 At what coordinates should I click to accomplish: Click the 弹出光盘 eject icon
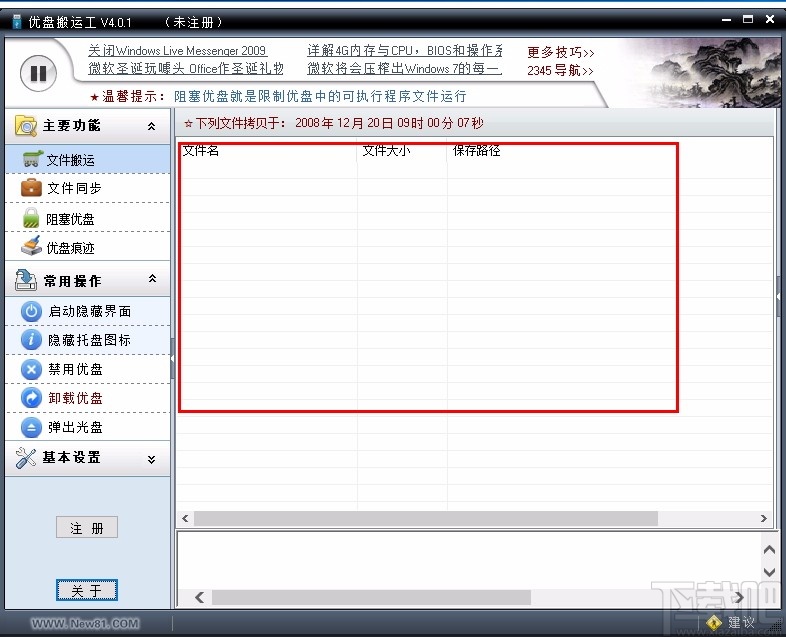point(31,427)
